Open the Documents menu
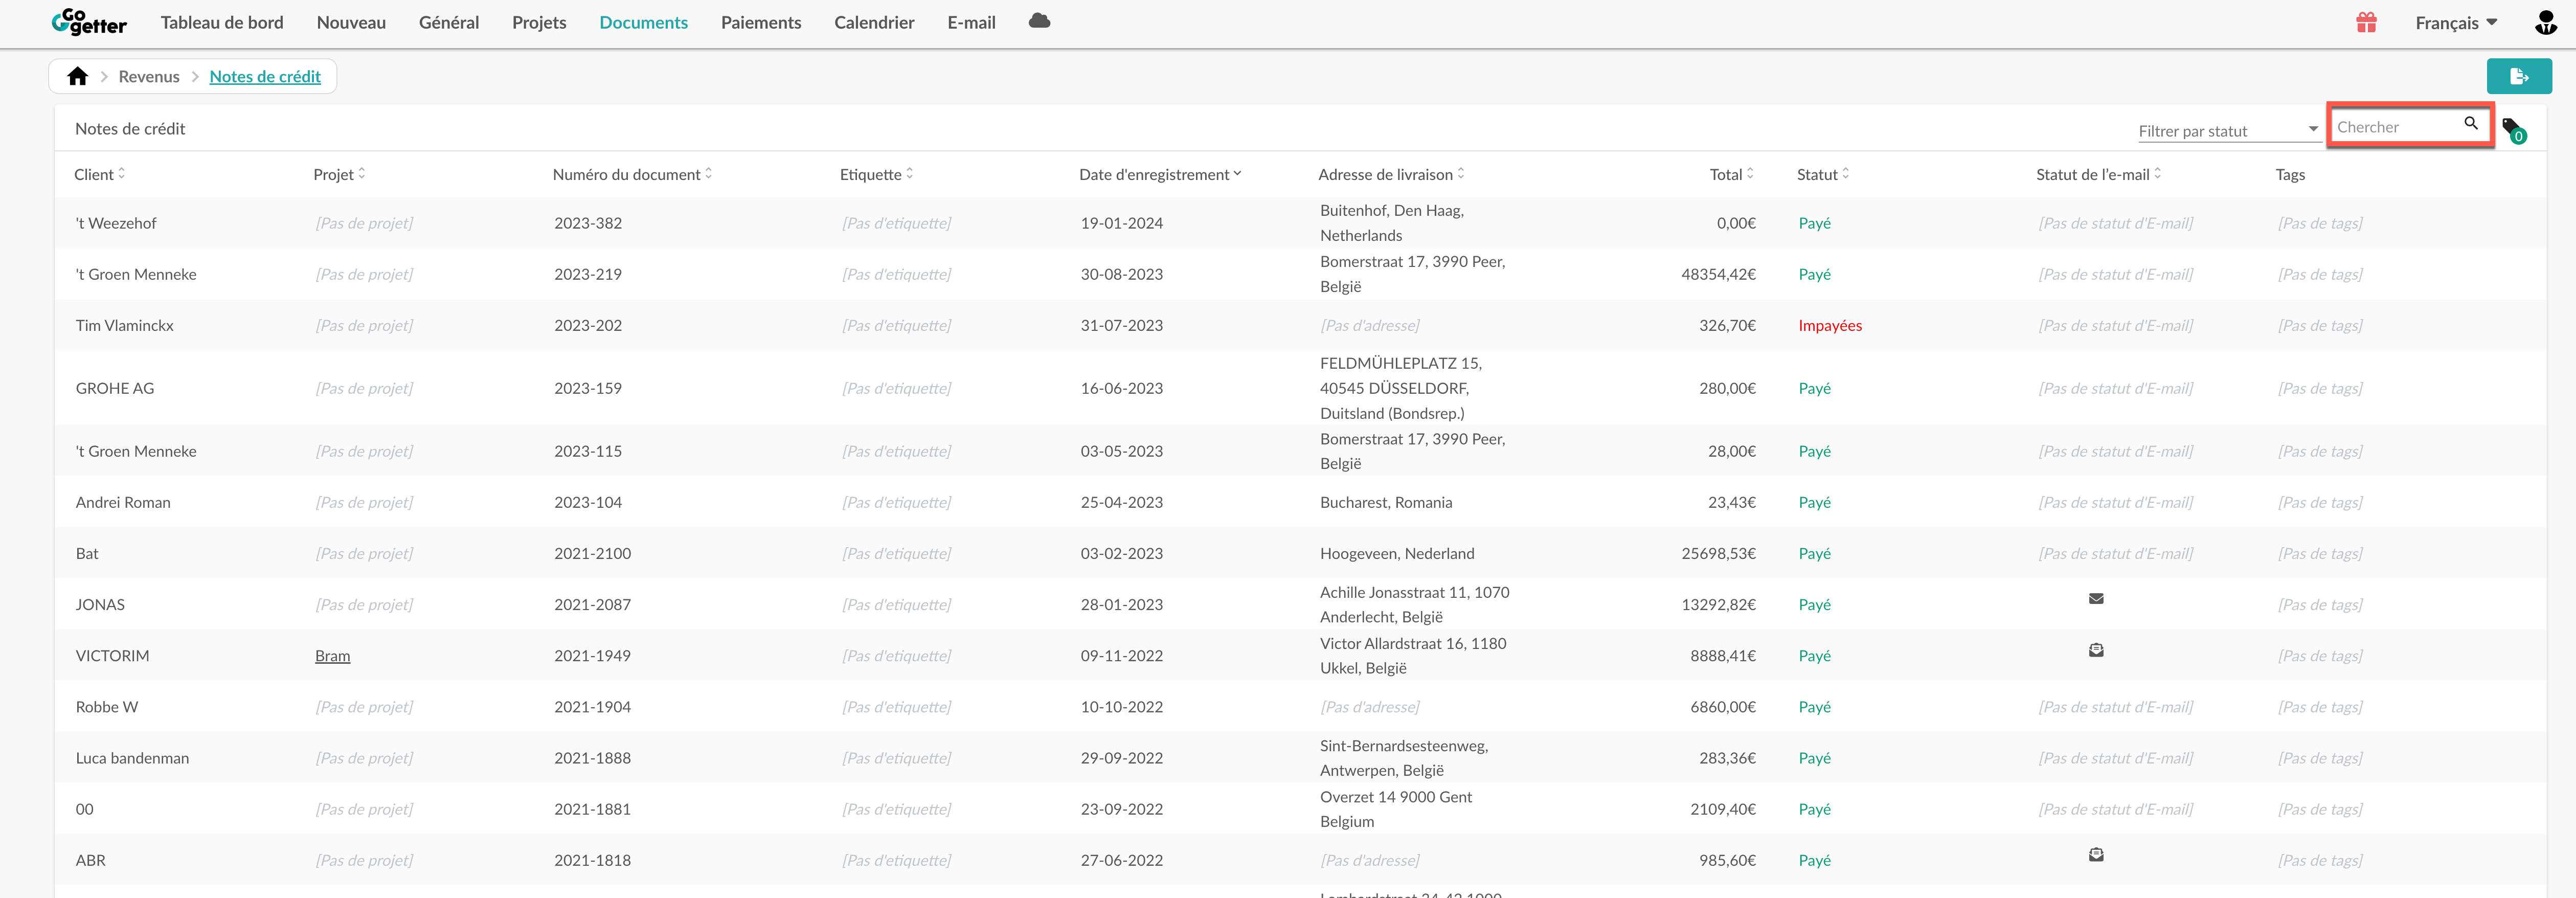 tap(643, 22)
